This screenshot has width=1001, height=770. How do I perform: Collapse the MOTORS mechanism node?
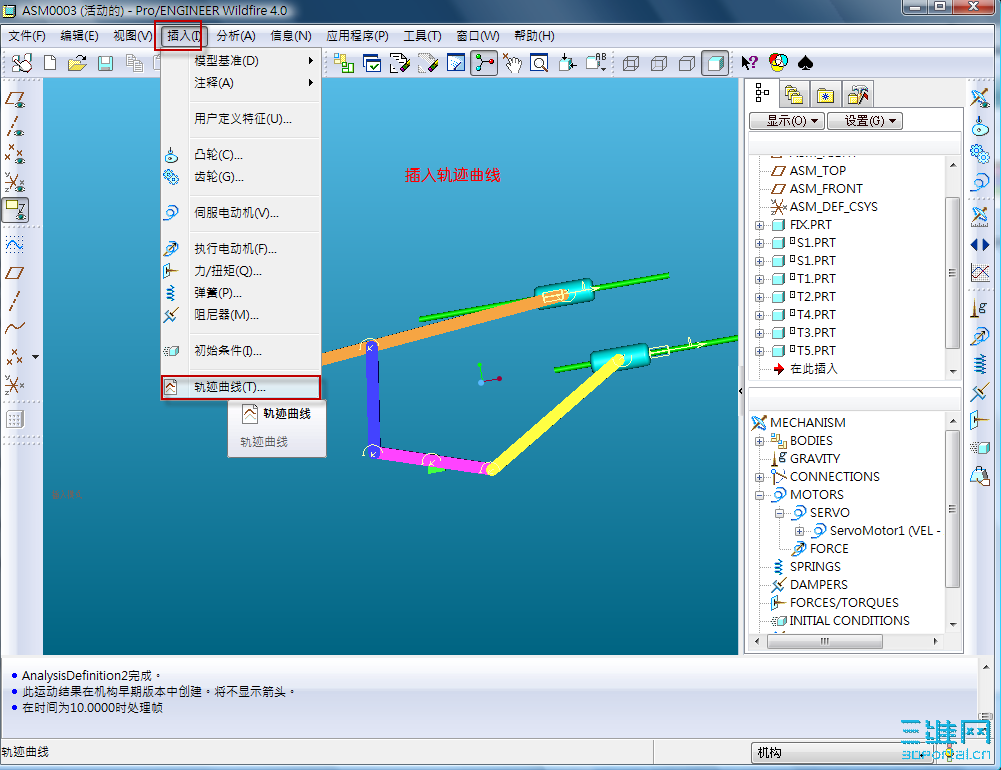759,495
